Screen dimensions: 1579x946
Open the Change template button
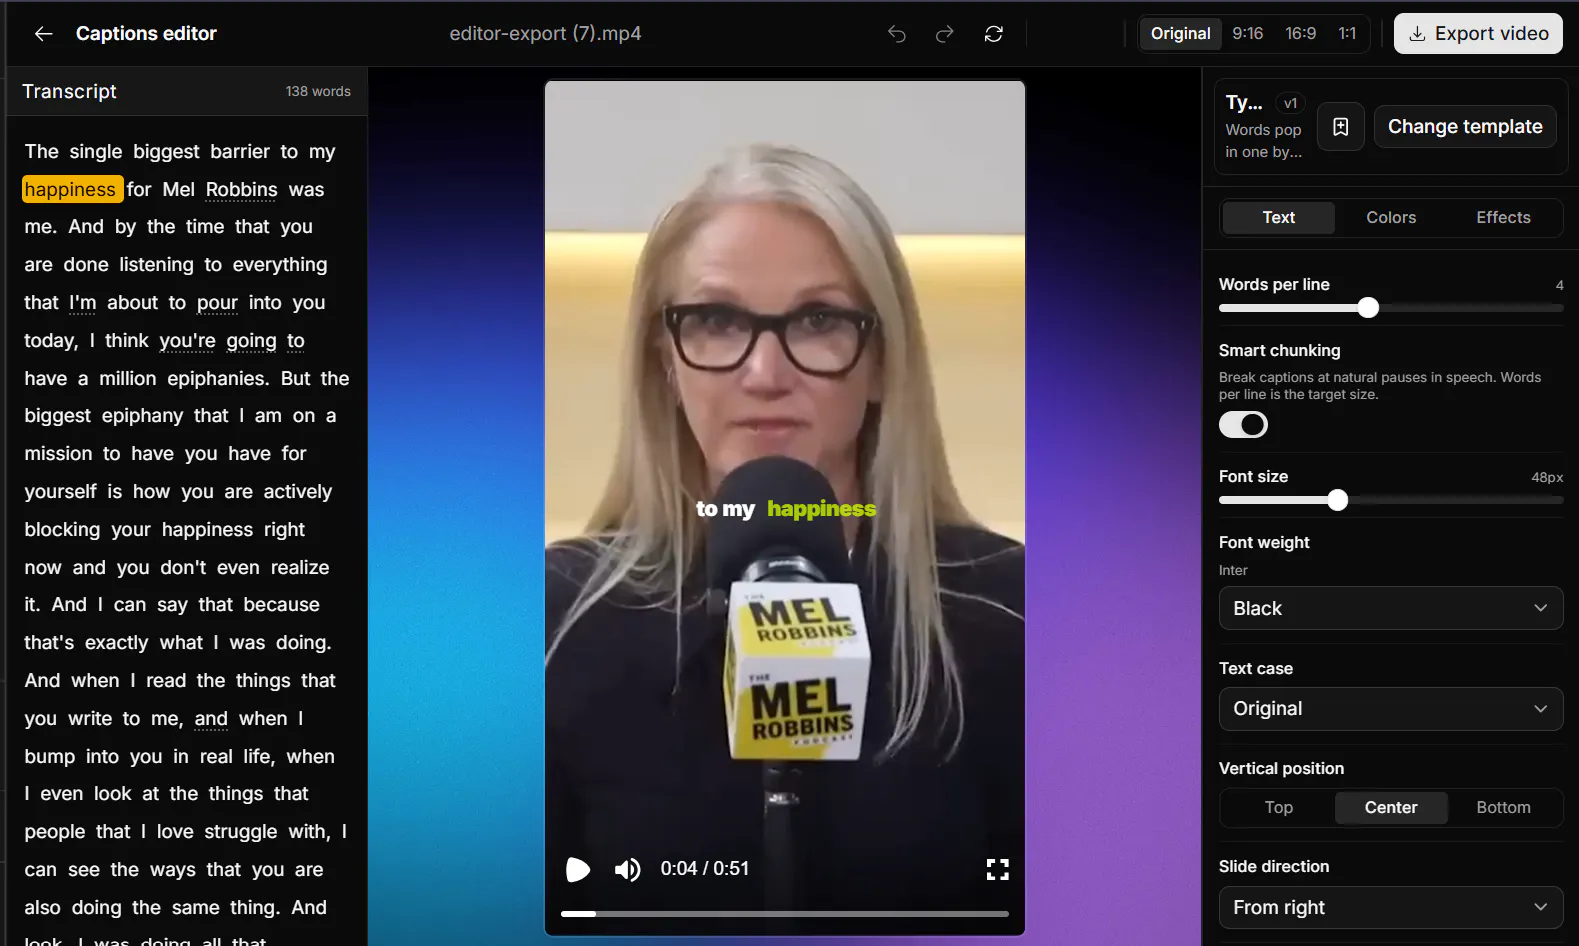coord(1465,127)
